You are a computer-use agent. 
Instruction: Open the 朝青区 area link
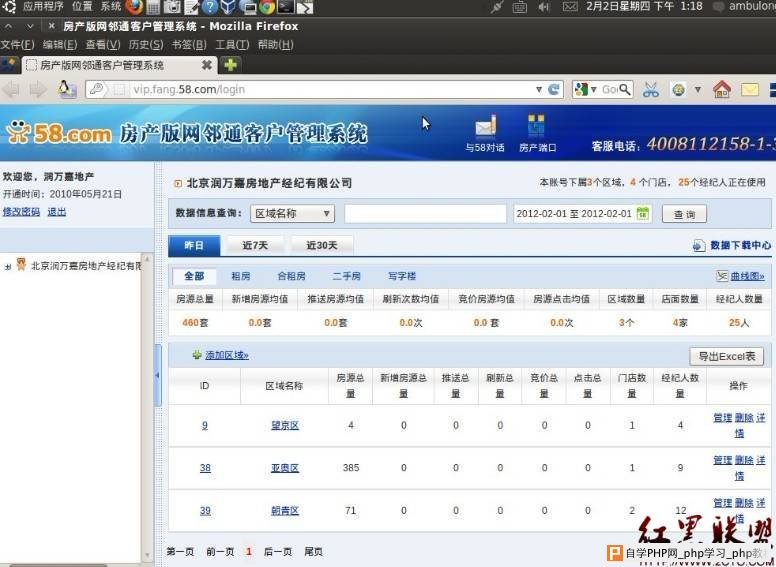(x=285, y=511)
